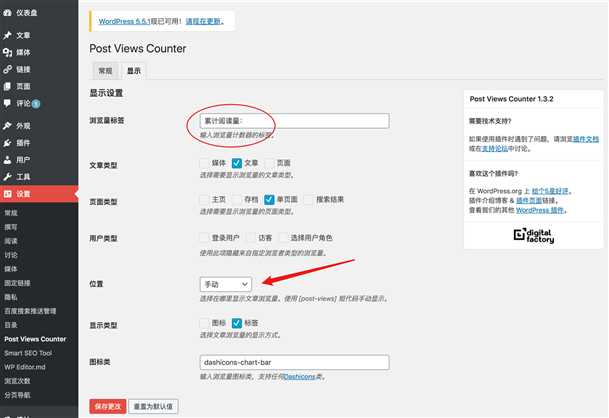The width and height of the screenshot is (609, 418).
Task: Open 常规 in the settings submenu
Action: click(x=11, y=213)
